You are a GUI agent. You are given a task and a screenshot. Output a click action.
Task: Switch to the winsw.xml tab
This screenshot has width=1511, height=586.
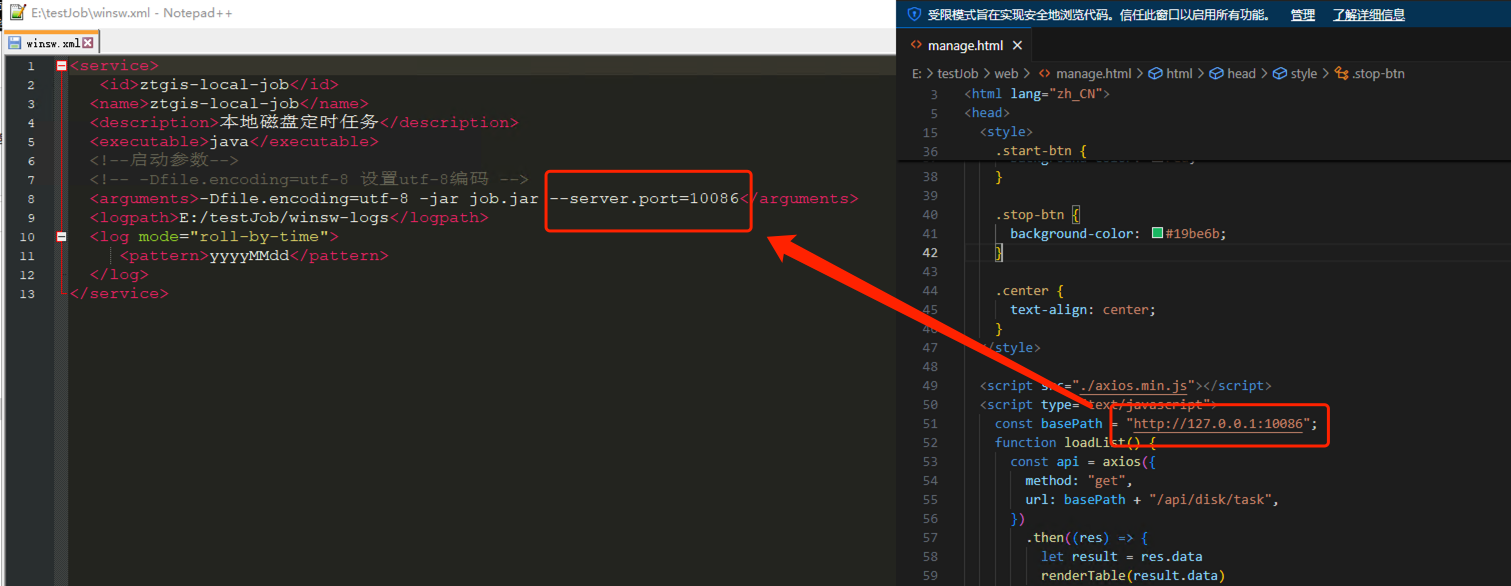coord(53,43)
